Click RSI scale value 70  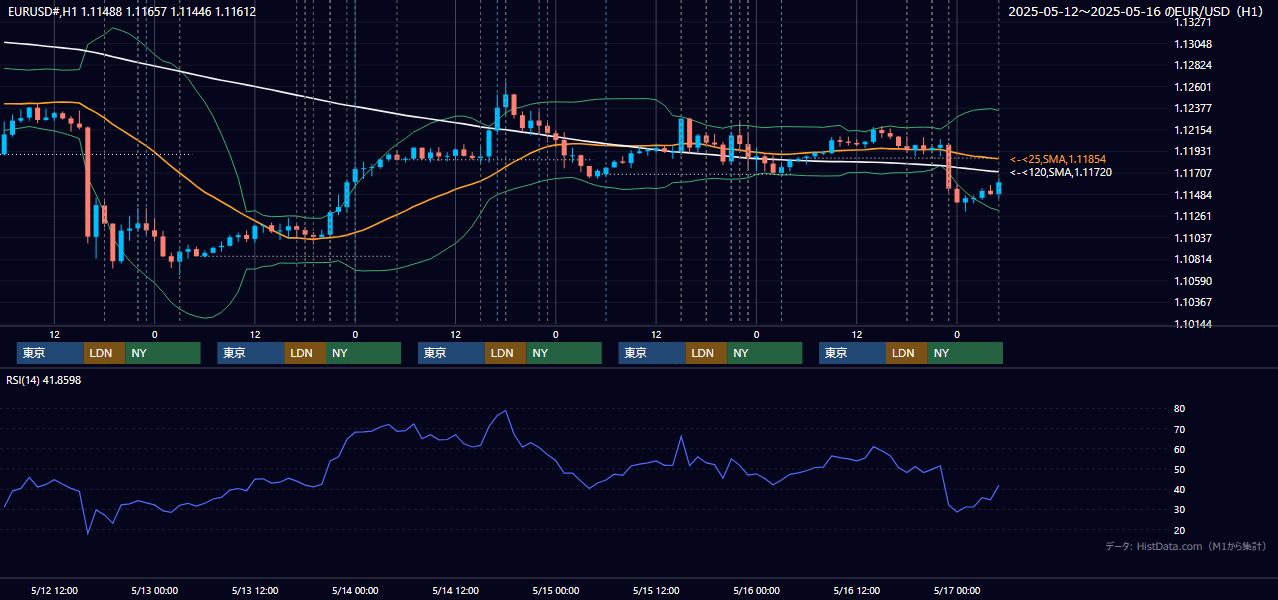1180,429
